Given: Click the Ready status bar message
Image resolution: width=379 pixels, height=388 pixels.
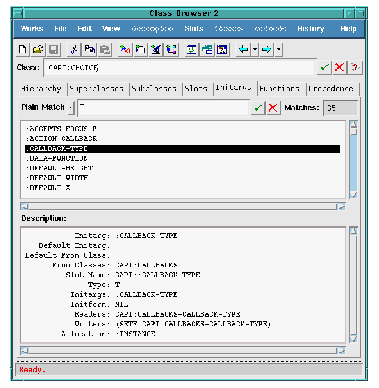Looking at the screenshot, I should 32,369.
